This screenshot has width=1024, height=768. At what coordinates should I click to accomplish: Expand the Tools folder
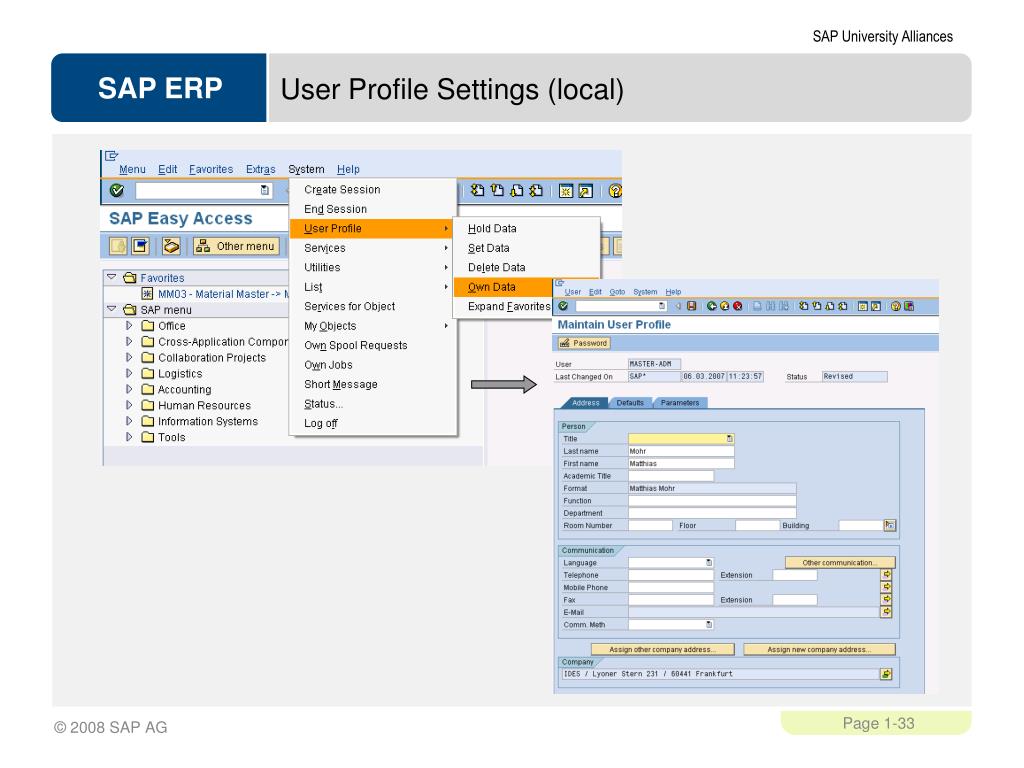[129, 437]
